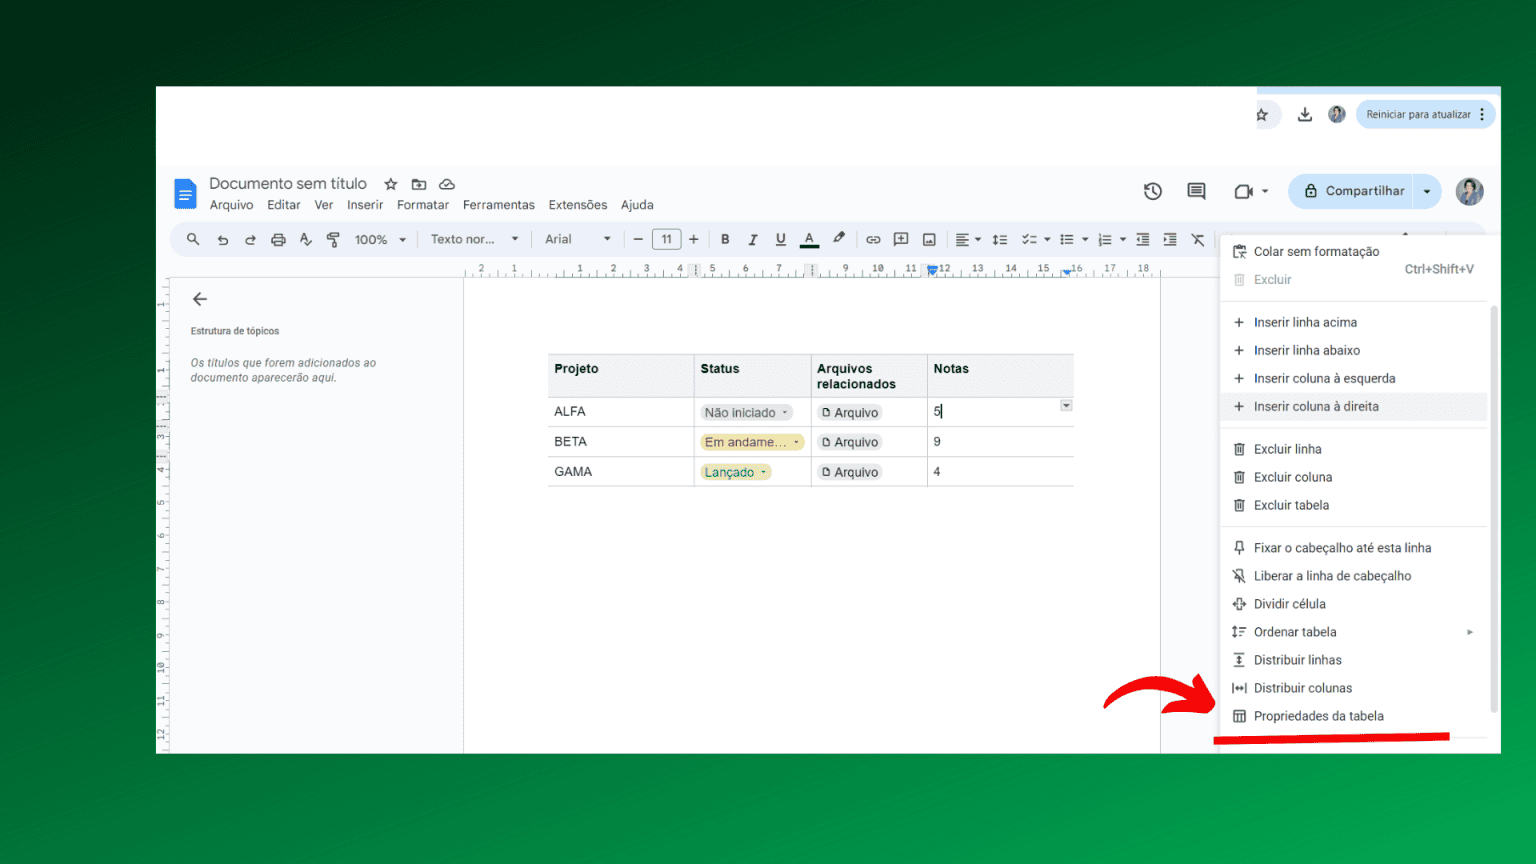Insert a link
The width and height of the screenshot is (1536, 864).
(873, 239)
